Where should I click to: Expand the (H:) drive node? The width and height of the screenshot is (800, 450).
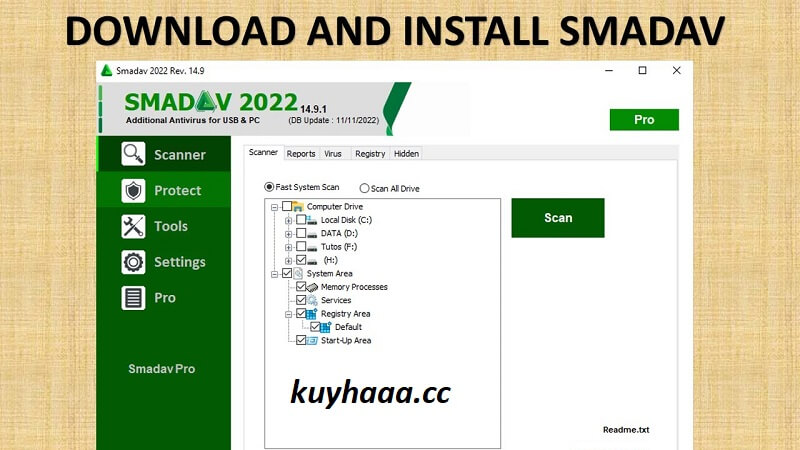point(288,261)
